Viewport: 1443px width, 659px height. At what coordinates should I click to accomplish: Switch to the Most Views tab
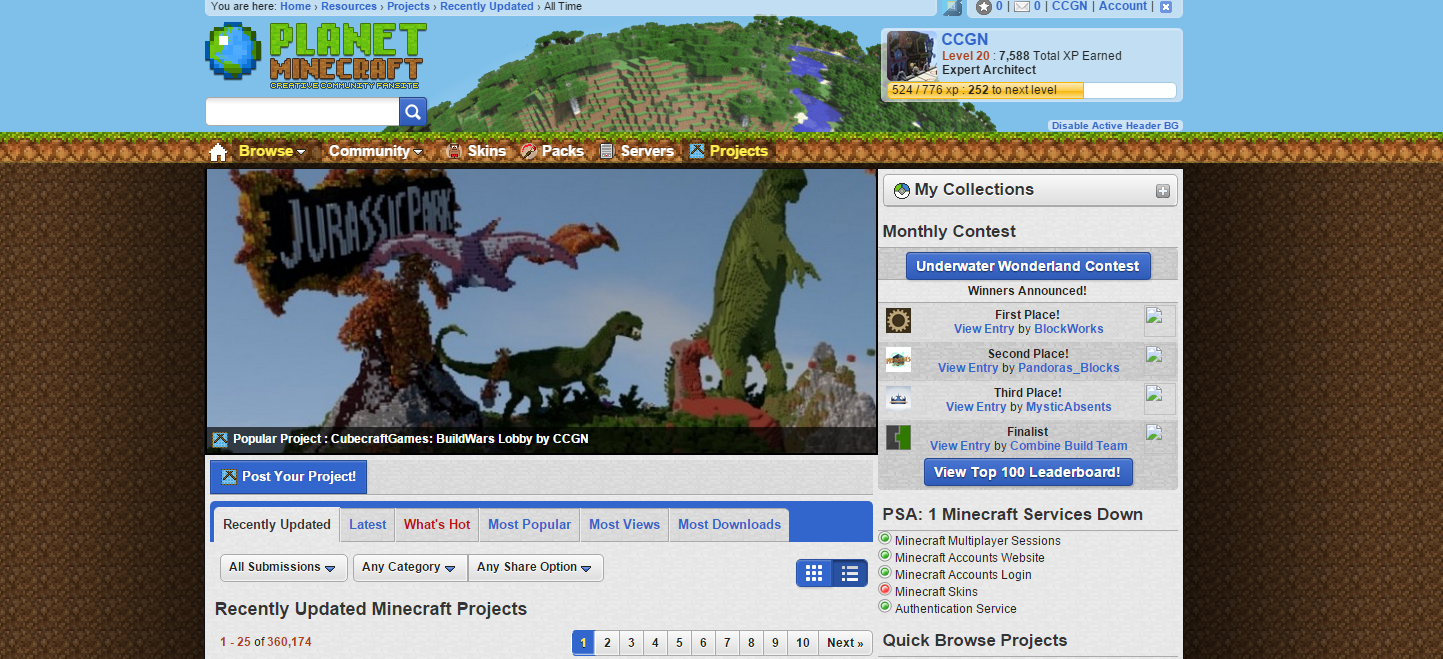tap(624, 525)
